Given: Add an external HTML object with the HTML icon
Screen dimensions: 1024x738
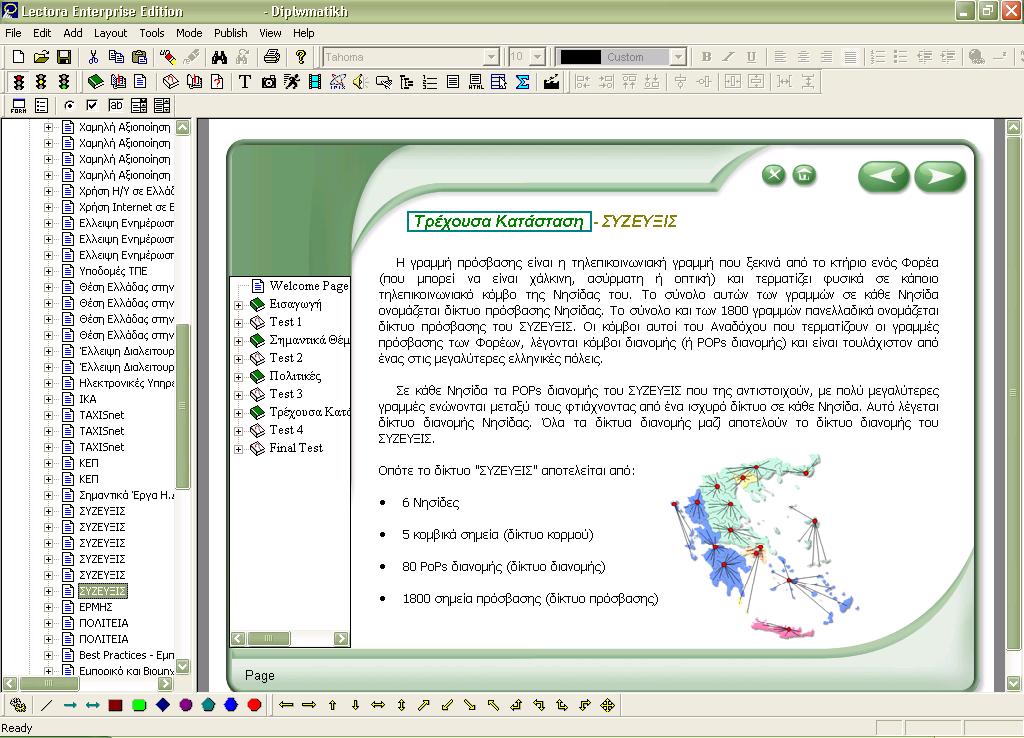Looking at the screenshot, I should coord(476,82).
